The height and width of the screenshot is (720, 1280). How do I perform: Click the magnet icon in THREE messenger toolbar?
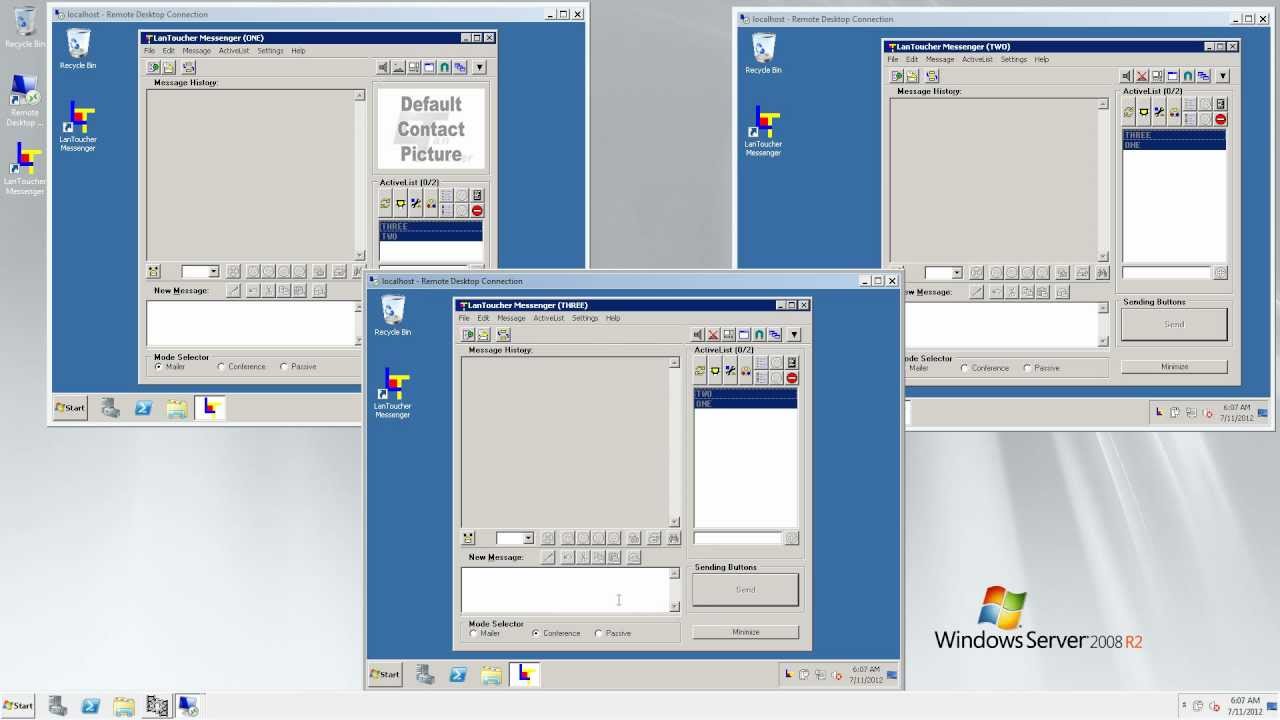[759, 334]
